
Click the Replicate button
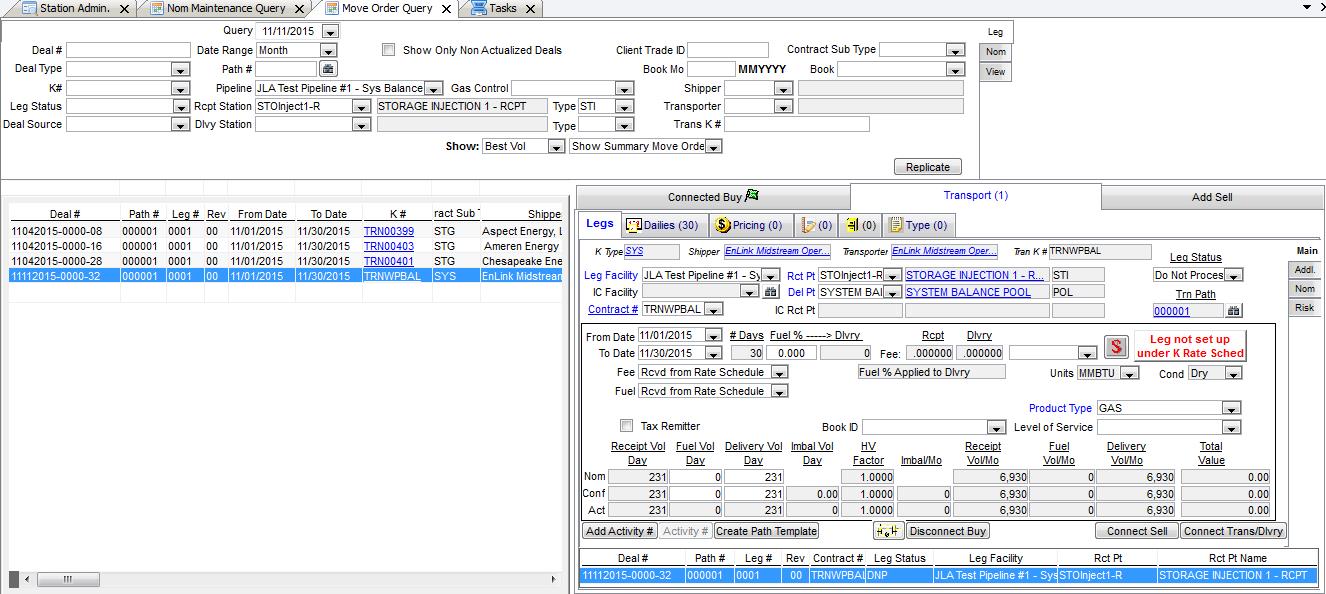(927, 167)
